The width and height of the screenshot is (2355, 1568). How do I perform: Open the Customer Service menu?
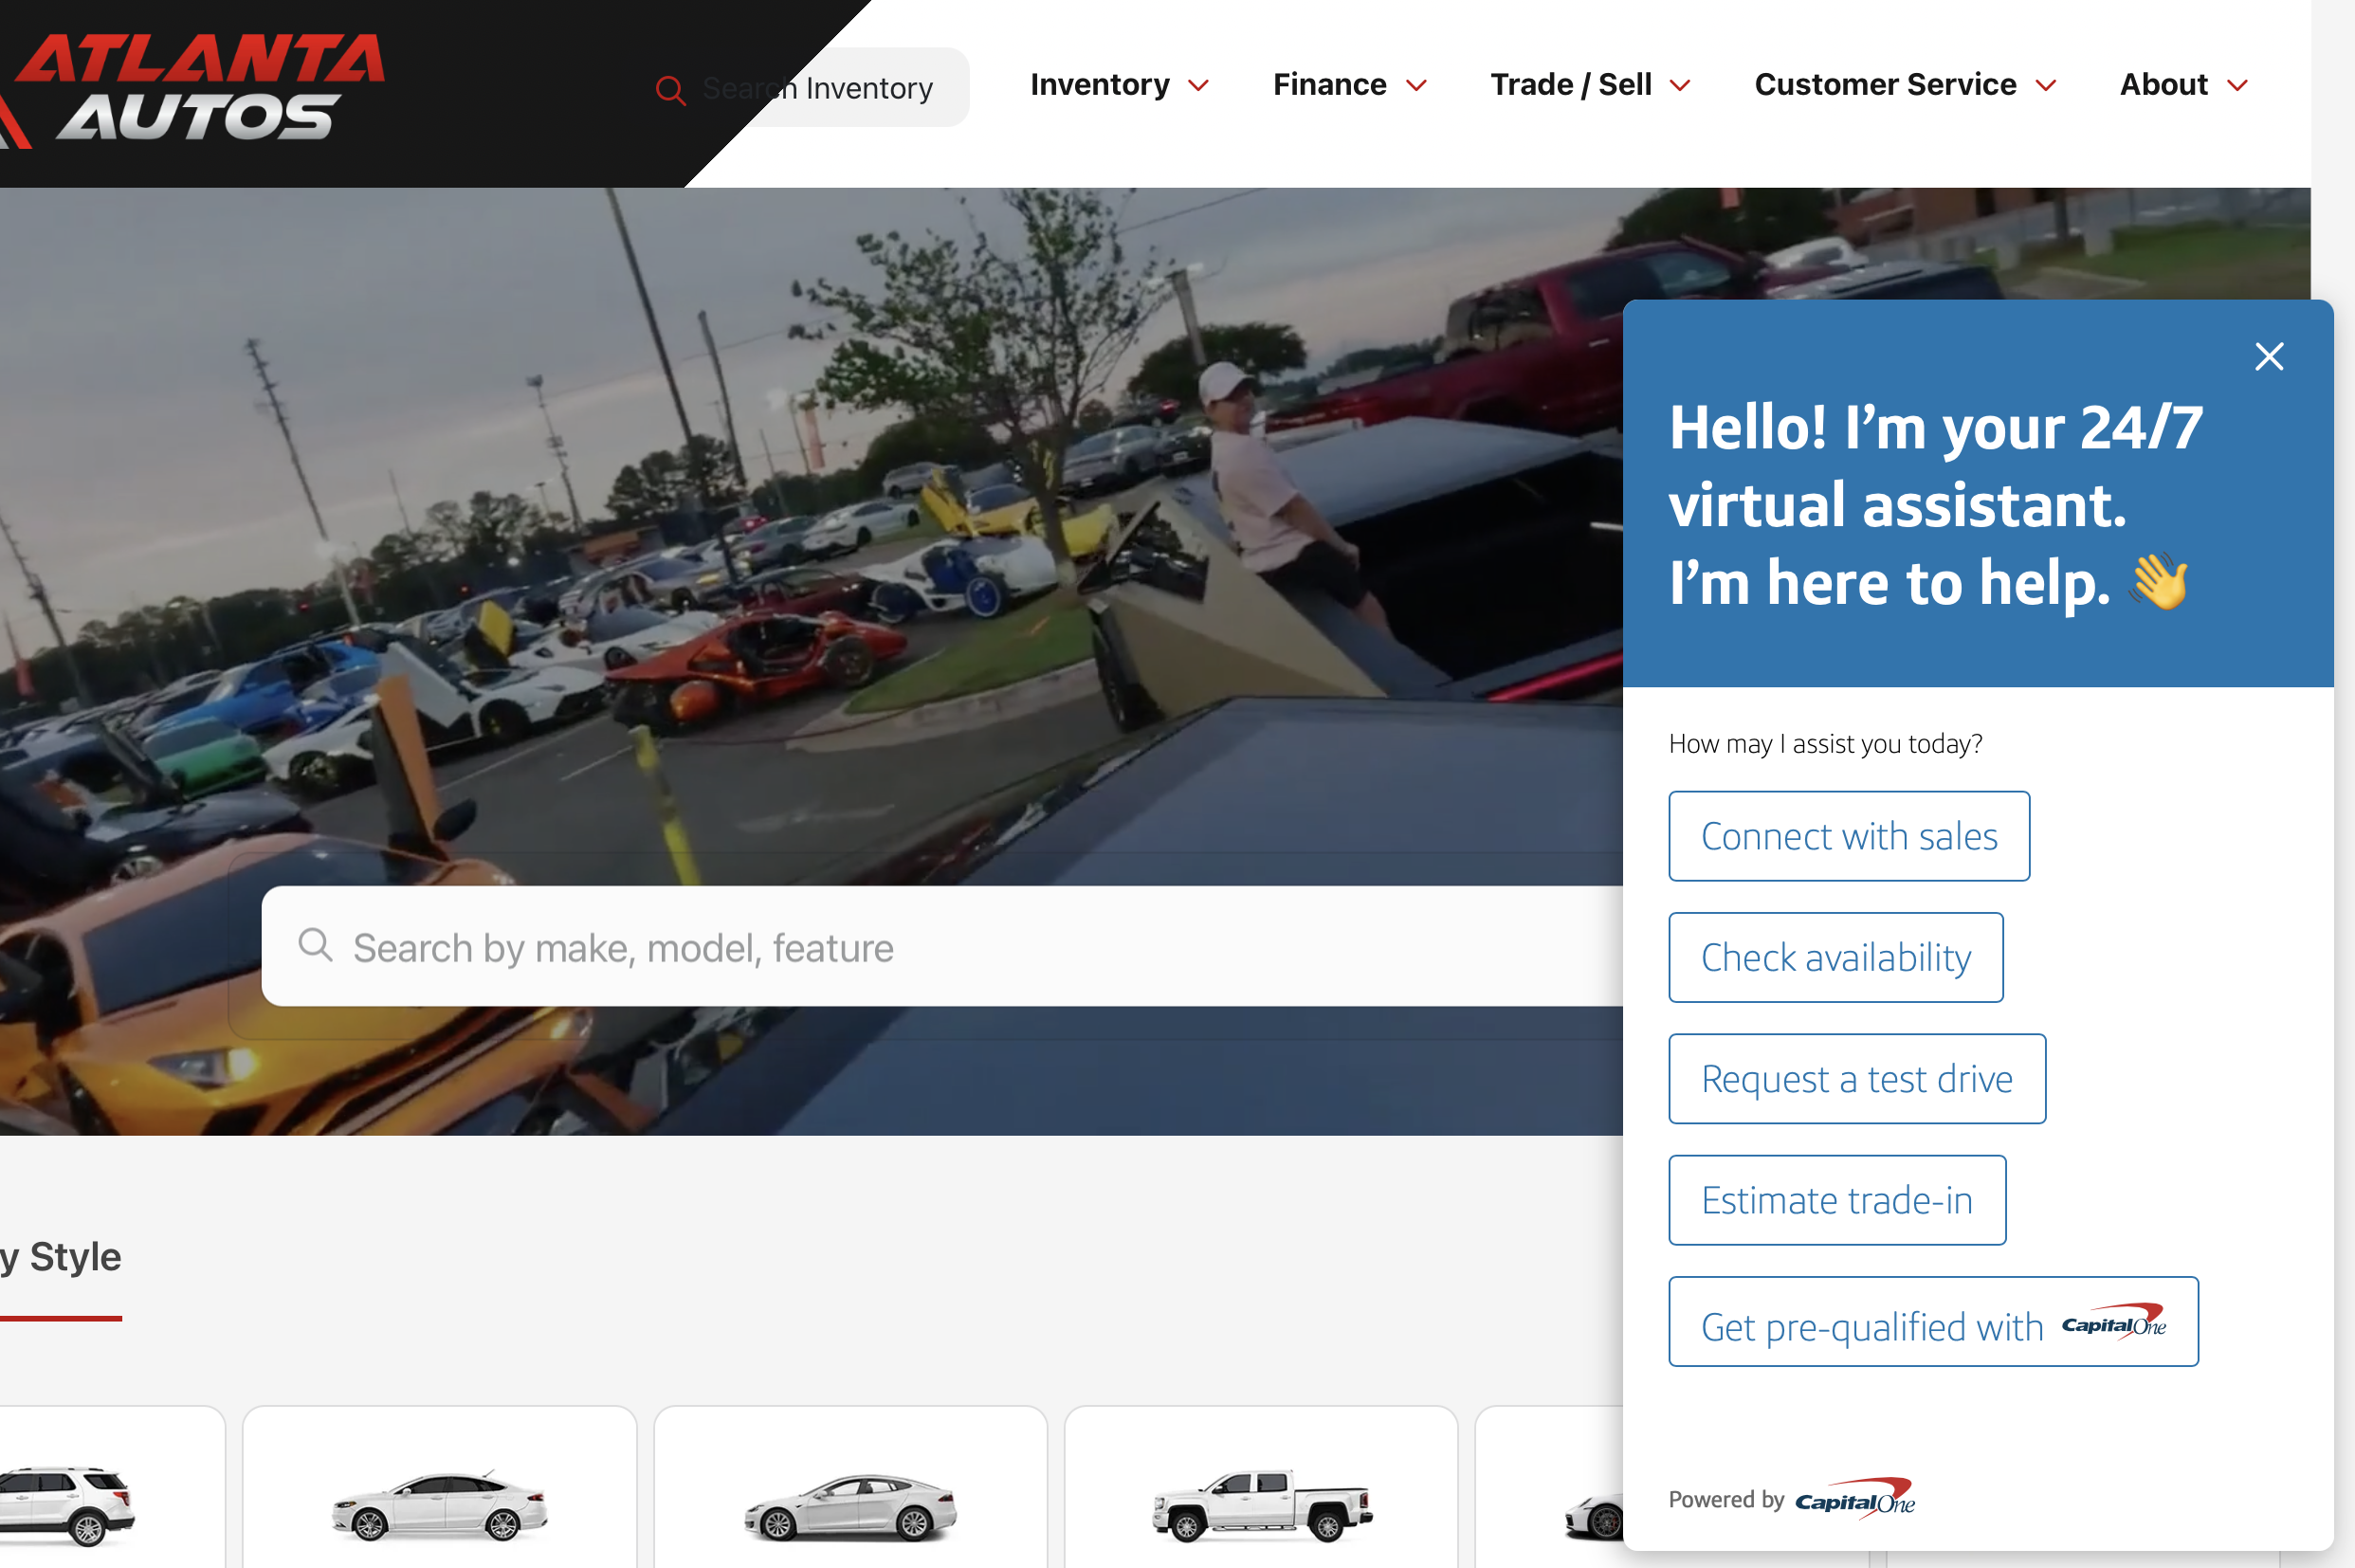tap(1885, 85)
